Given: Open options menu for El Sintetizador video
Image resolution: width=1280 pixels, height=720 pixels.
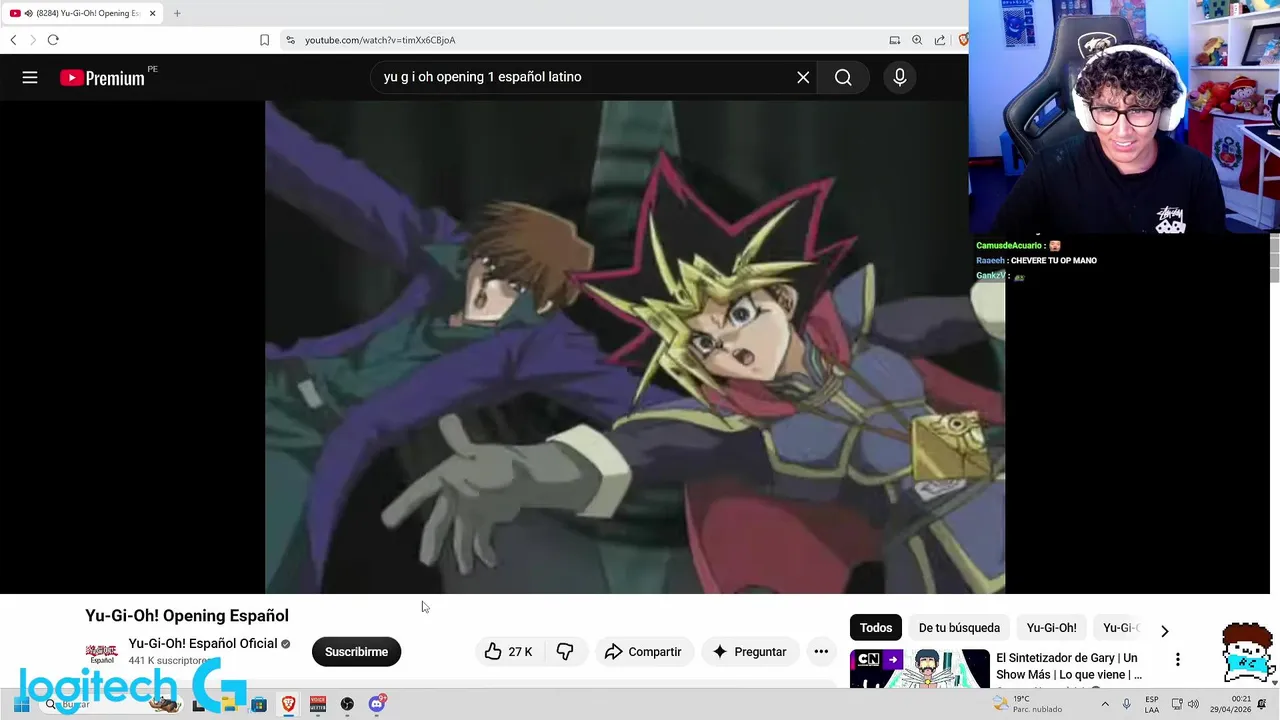Looking at the screenshot, I should point(1178,660).
